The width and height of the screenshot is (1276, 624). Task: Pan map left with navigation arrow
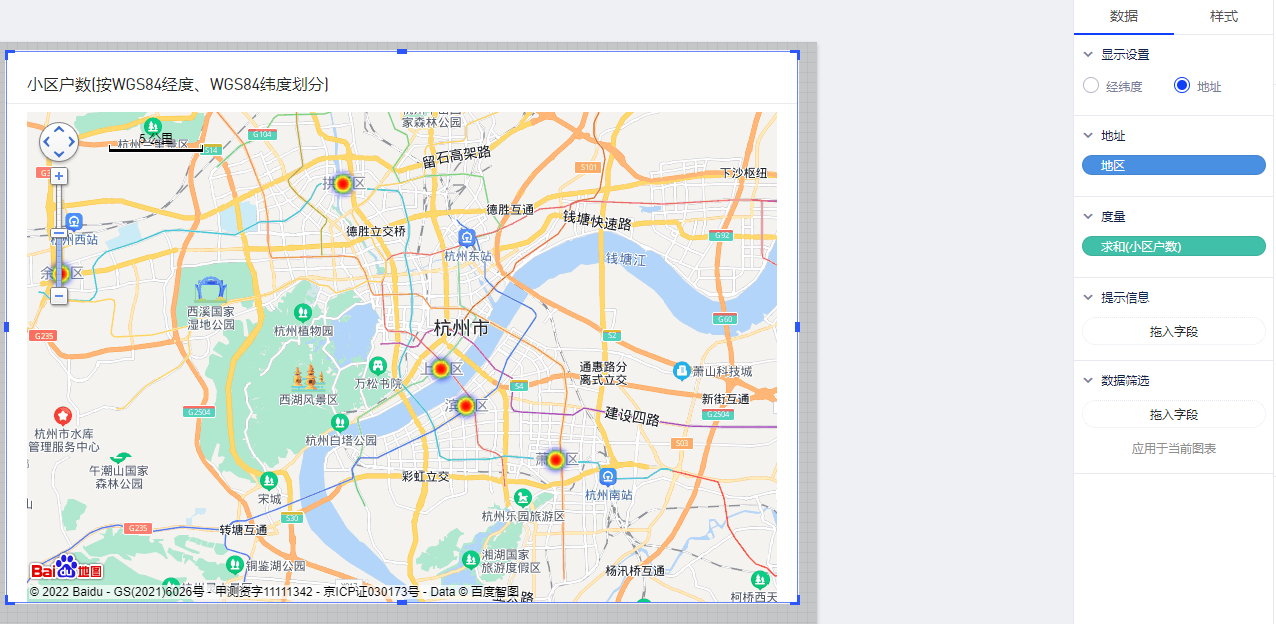tap(47, 142)
